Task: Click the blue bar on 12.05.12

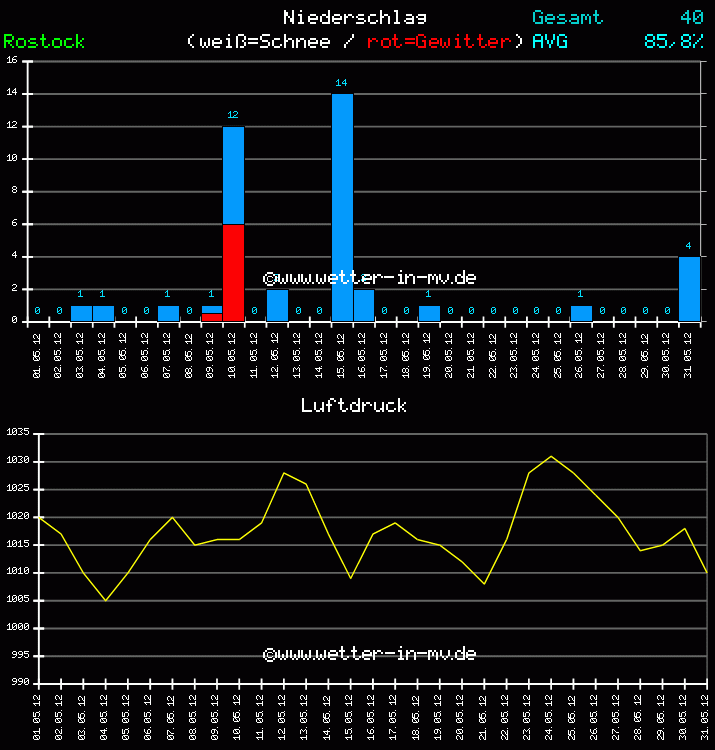Action: (x=277, y=305)
